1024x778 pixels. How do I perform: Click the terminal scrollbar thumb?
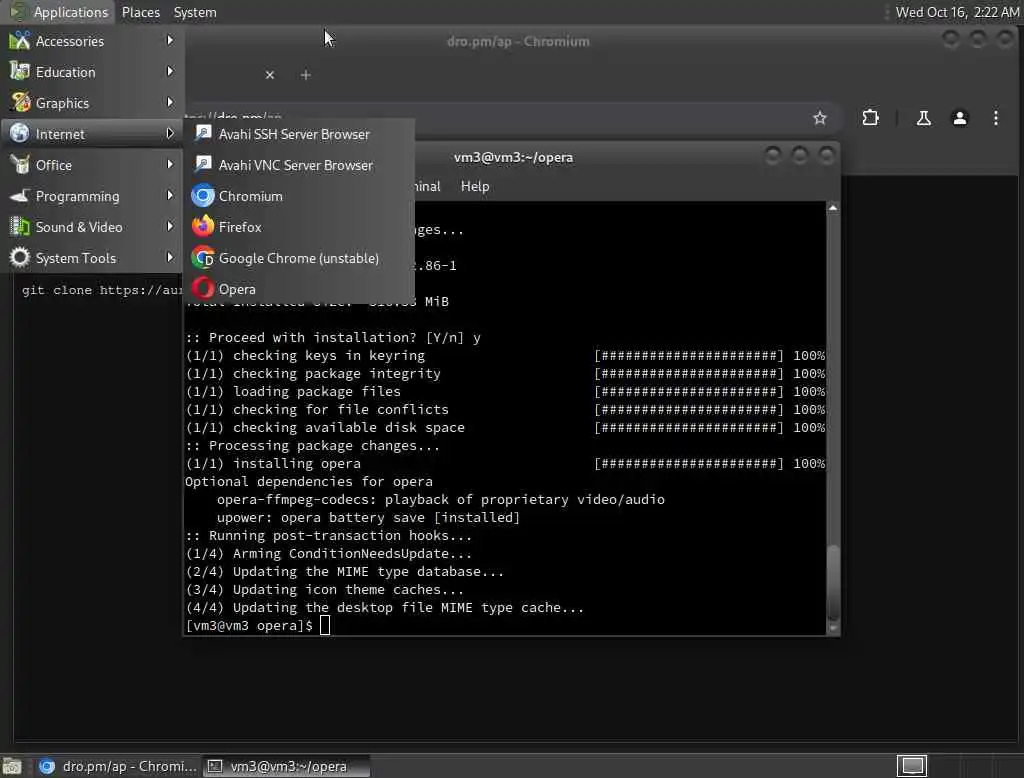click(833, 581)
